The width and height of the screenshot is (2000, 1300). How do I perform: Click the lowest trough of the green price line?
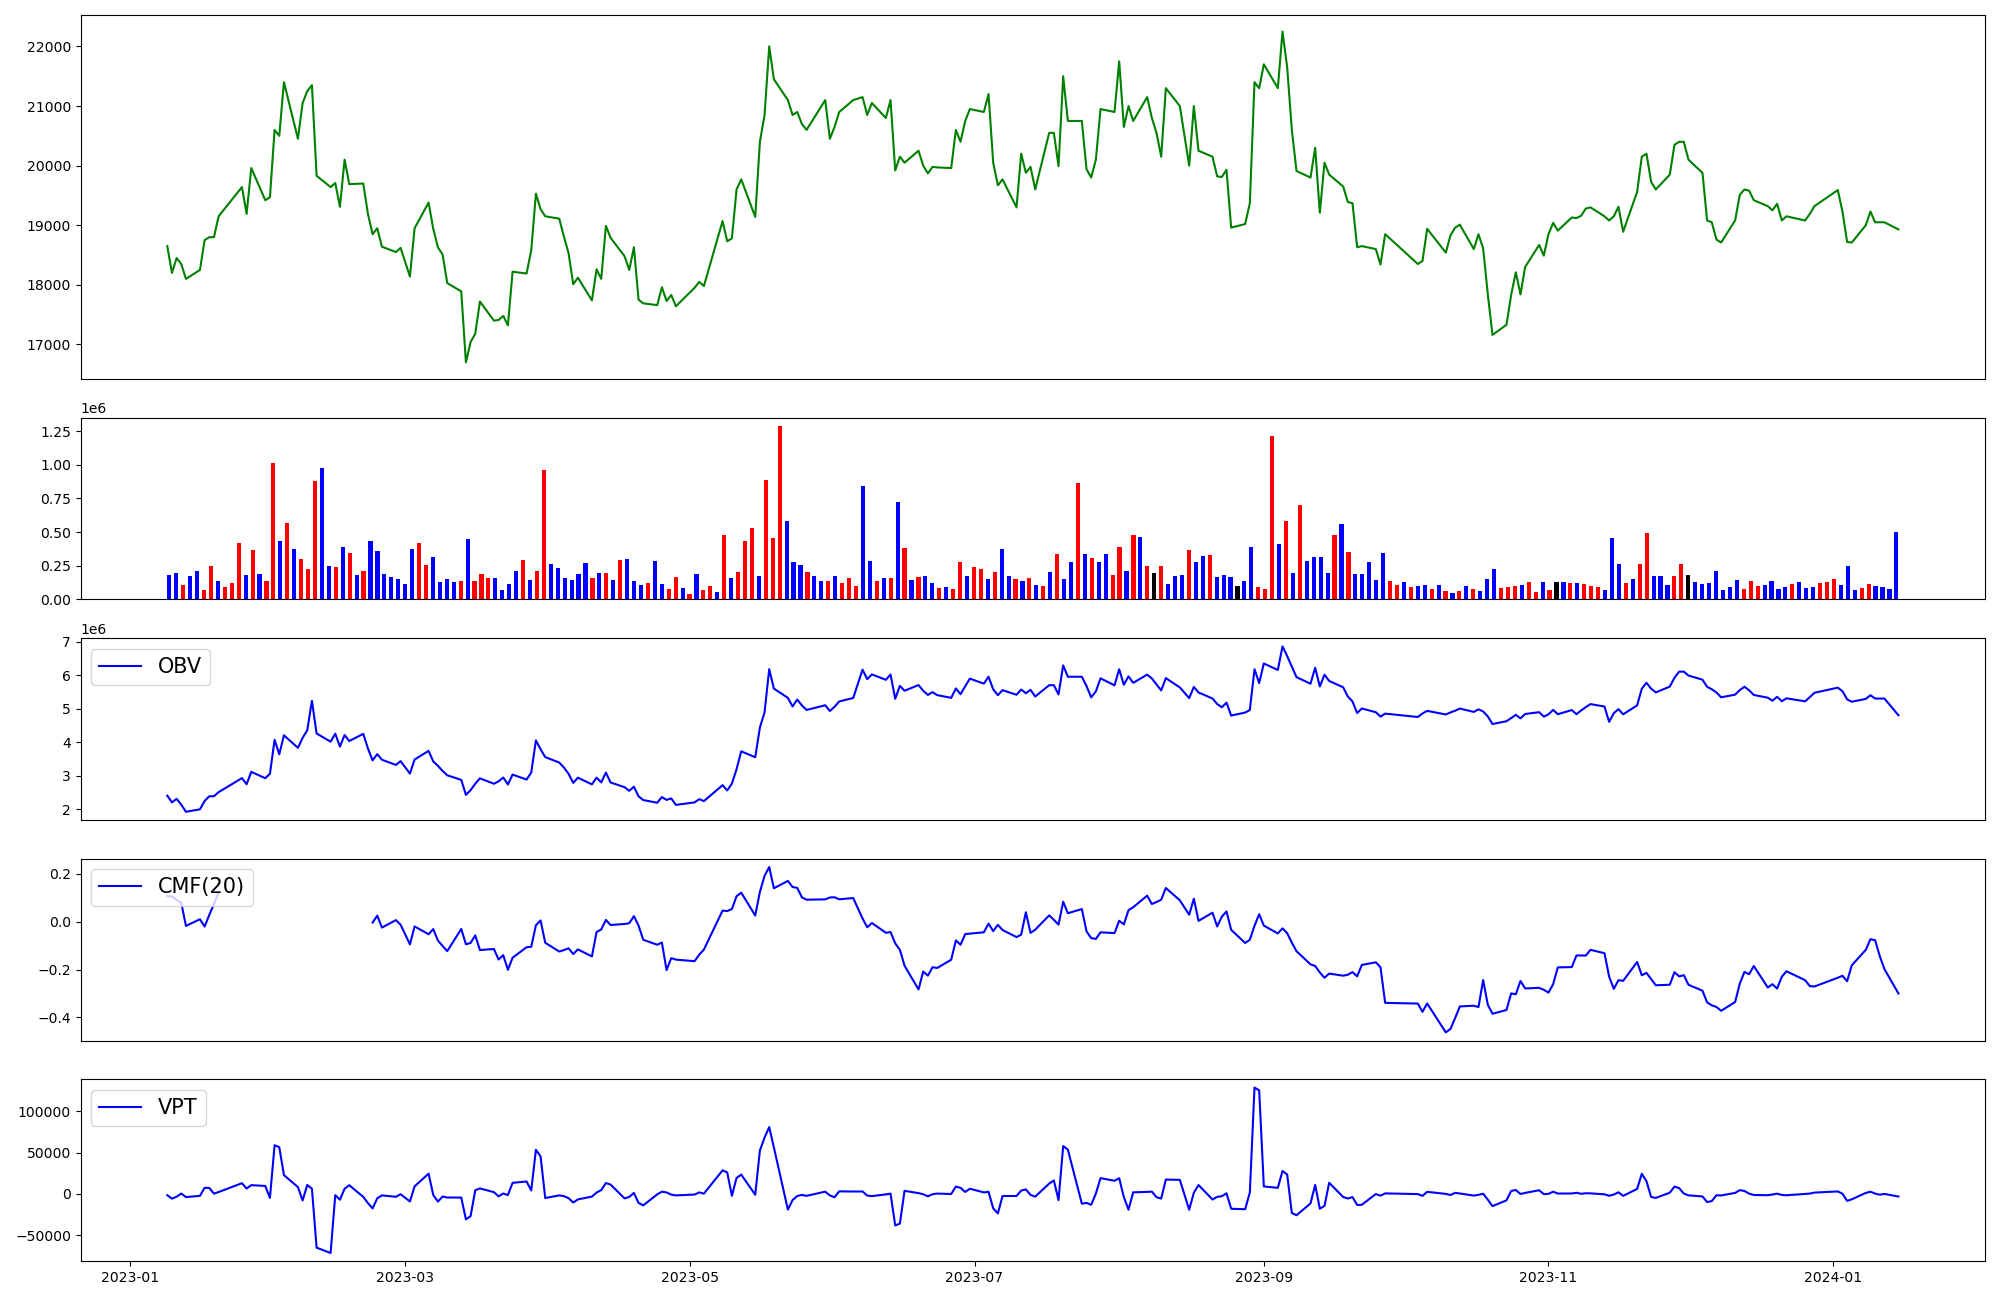coord(466,361)
